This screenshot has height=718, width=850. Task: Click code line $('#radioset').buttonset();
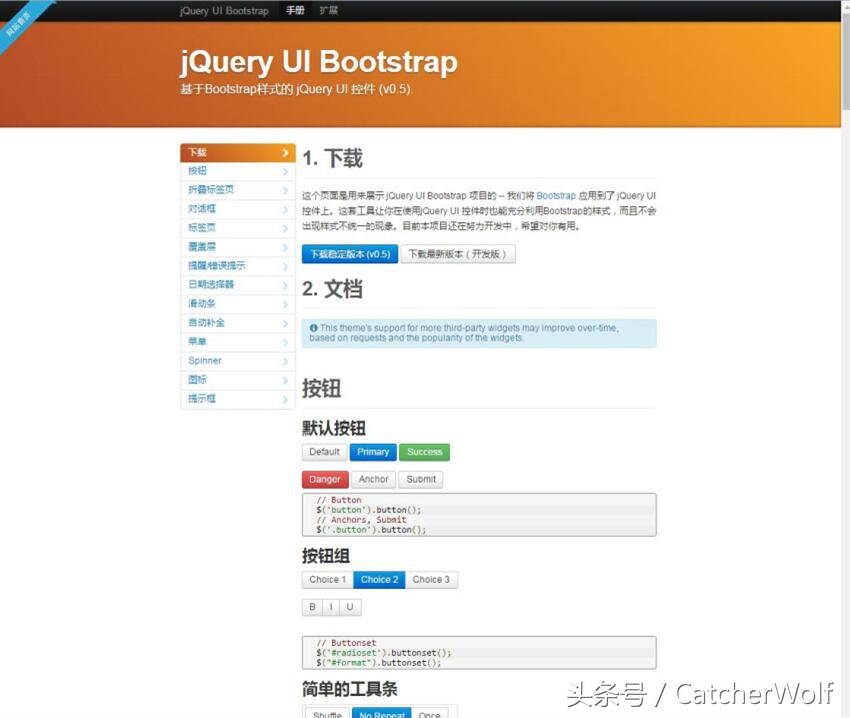pos(383,653)
